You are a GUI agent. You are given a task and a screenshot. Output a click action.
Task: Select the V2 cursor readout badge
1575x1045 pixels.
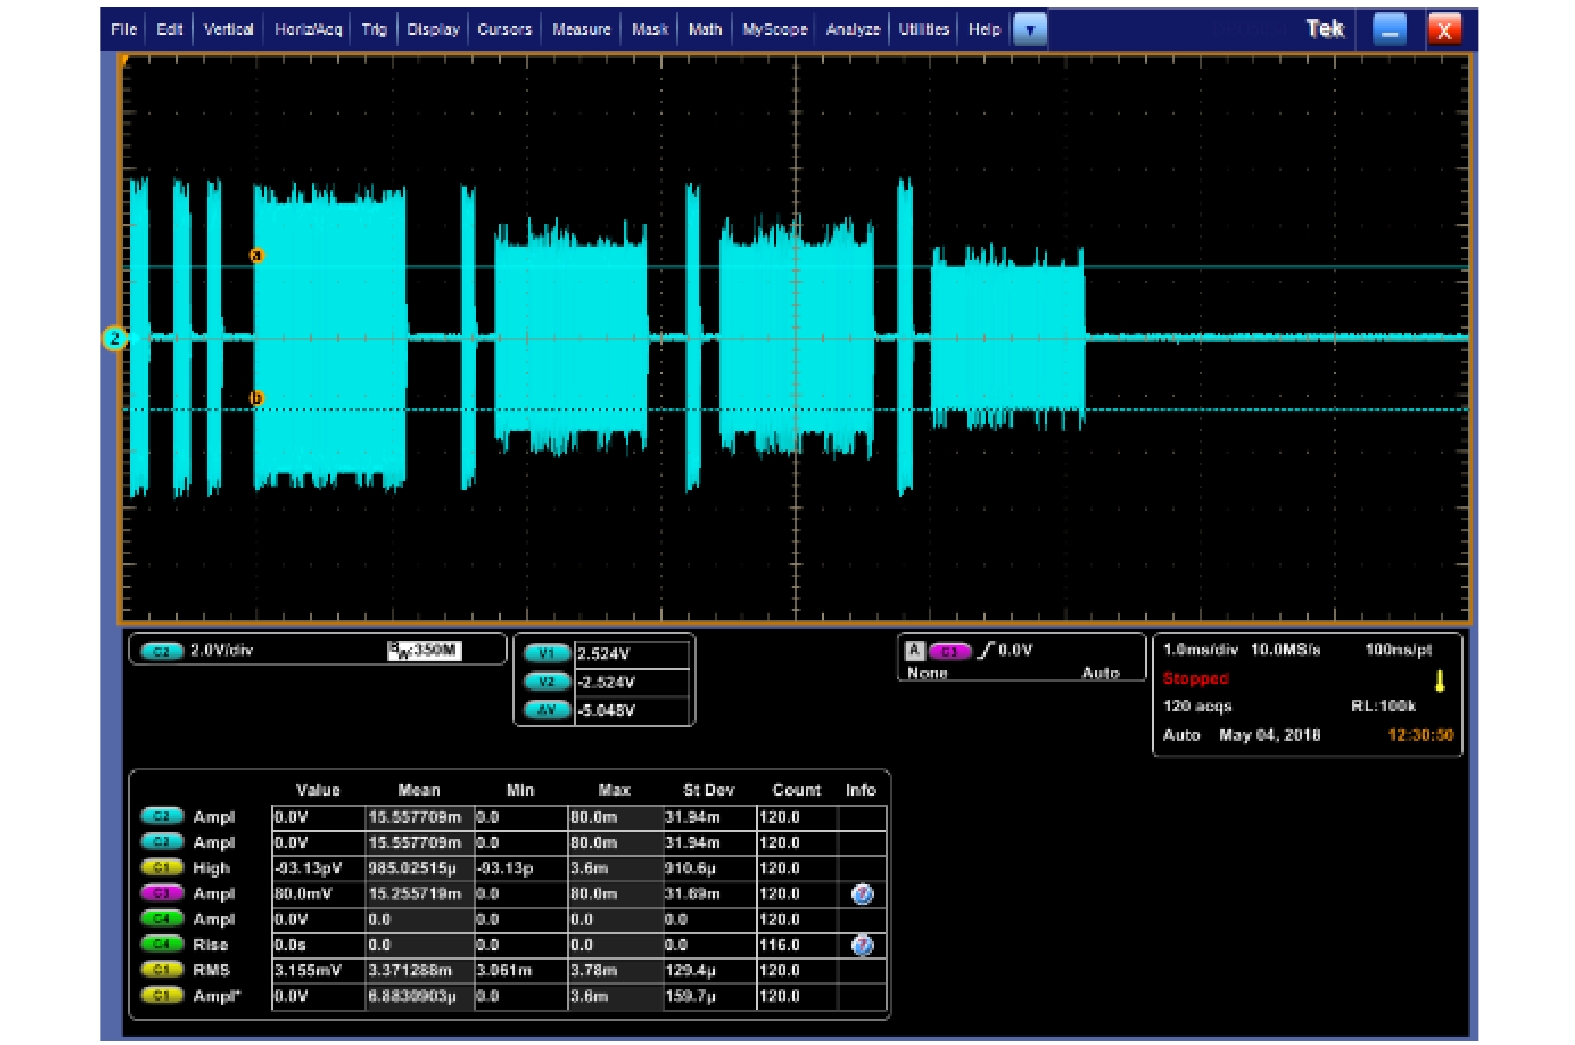[x=546, y=682]
